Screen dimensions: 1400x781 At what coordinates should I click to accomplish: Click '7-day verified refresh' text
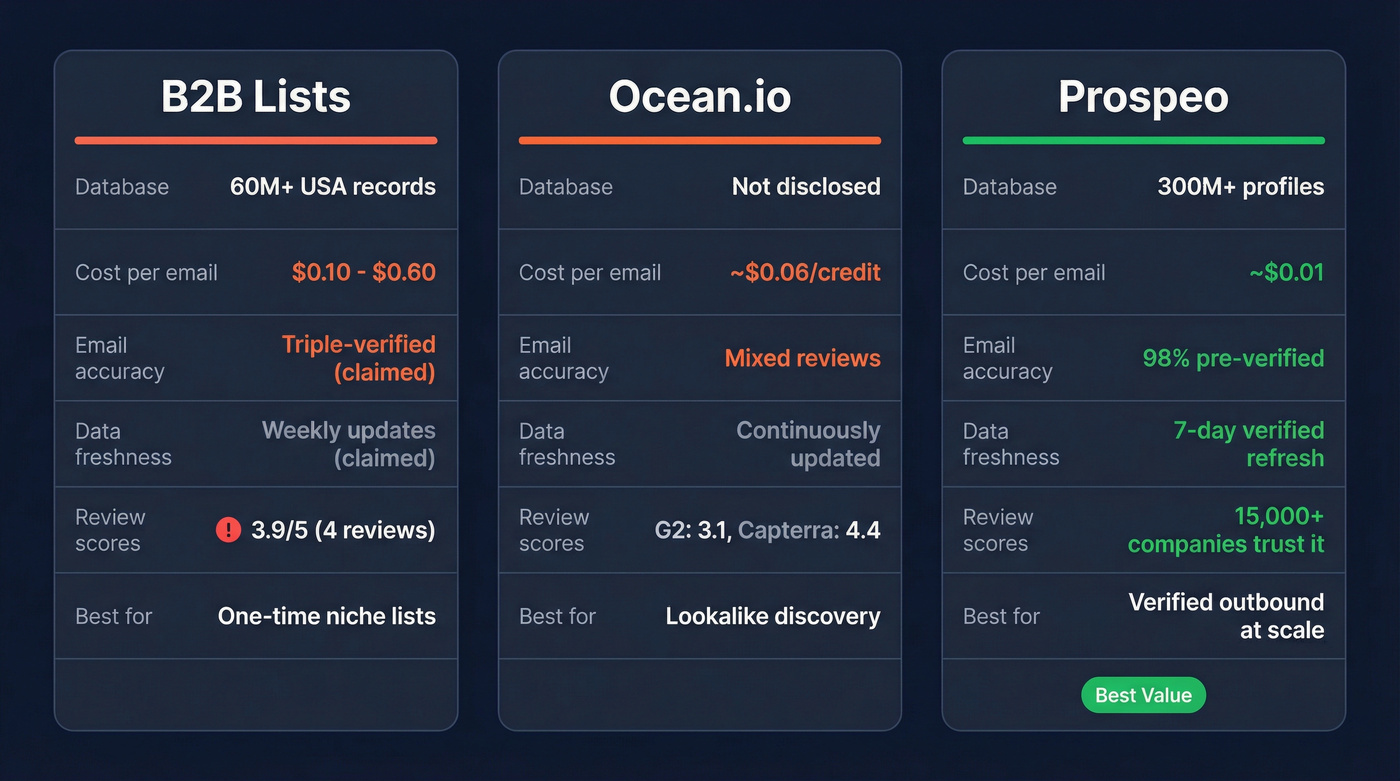(x=1249, y=444)
